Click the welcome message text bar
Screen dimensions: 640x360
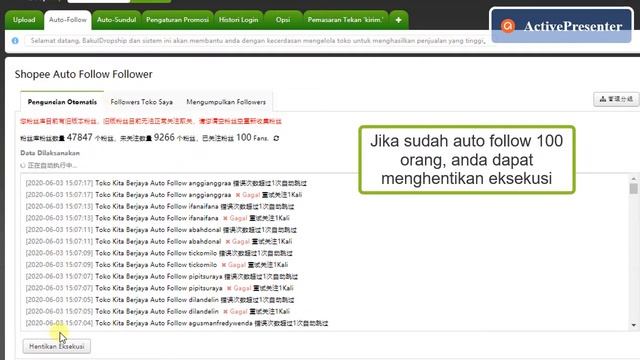257,41
